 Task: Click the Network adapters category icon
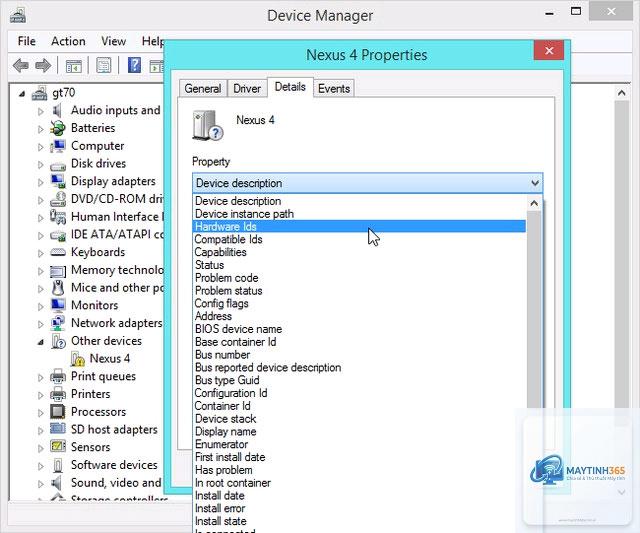pyautogui.click(x=58, y=323)
